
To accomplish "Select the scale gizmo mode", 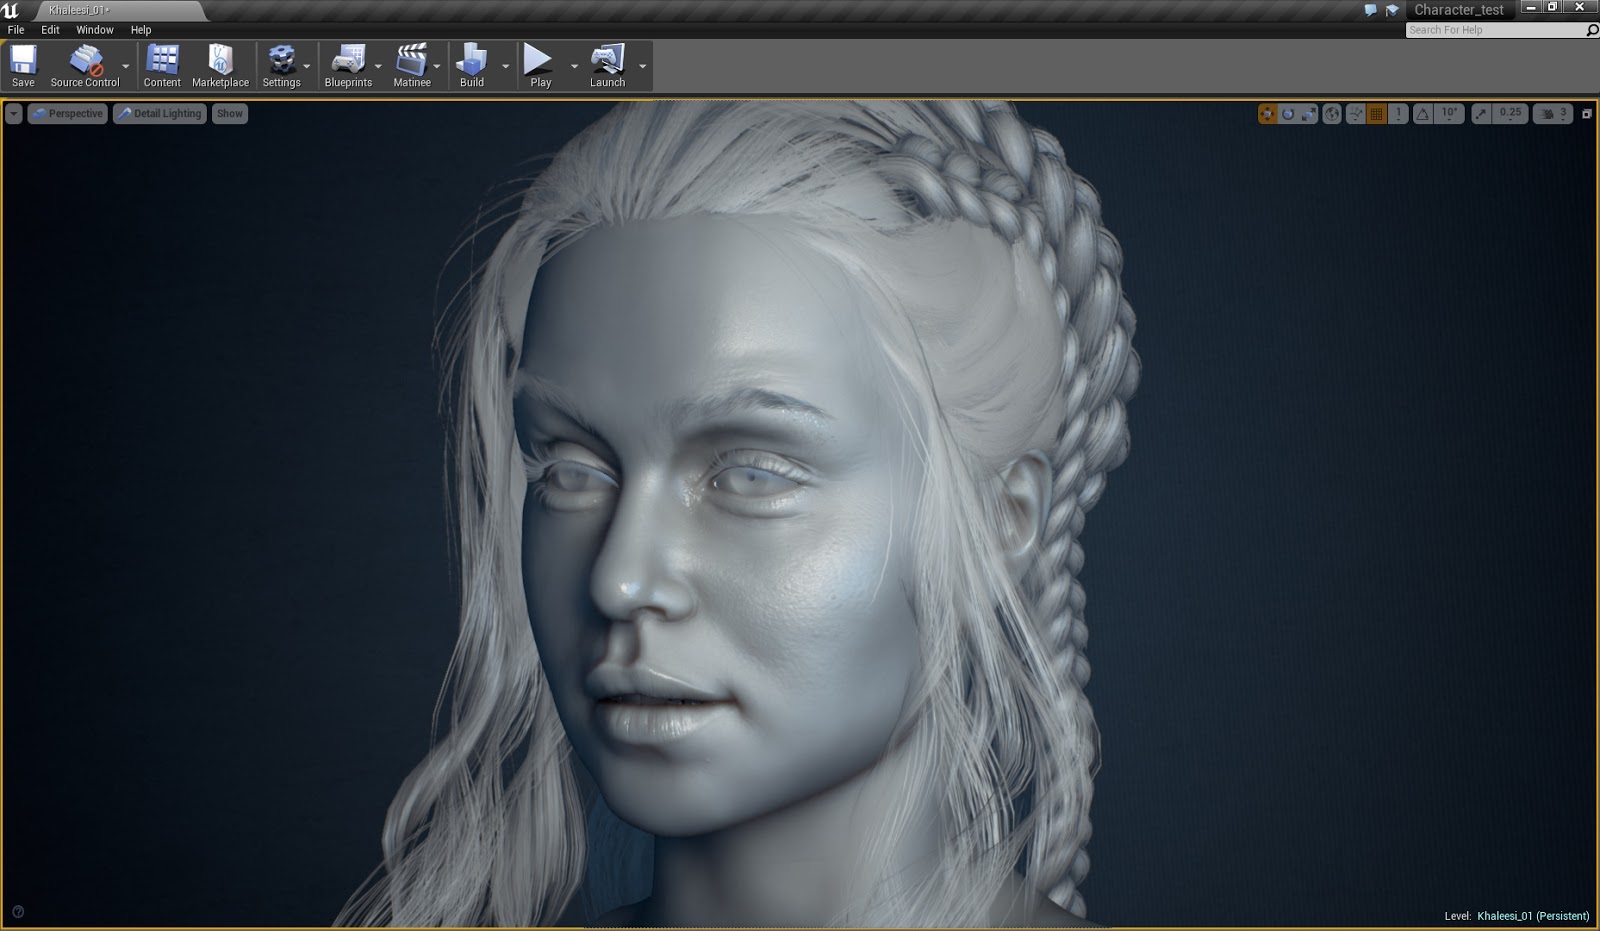I will [1309, 114].
